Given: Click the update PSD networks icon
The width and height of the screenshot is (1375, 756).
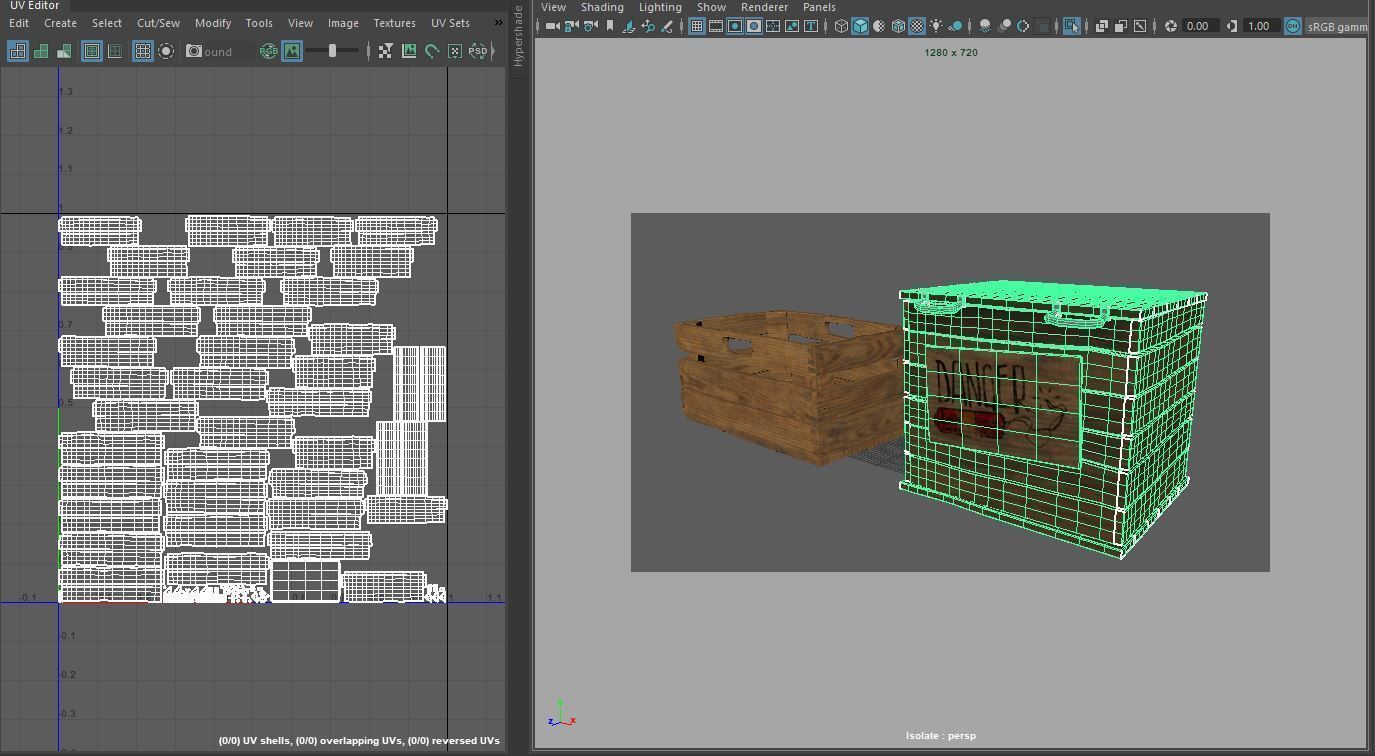Looking at the screenshot, I should click(x=478, y=51).
